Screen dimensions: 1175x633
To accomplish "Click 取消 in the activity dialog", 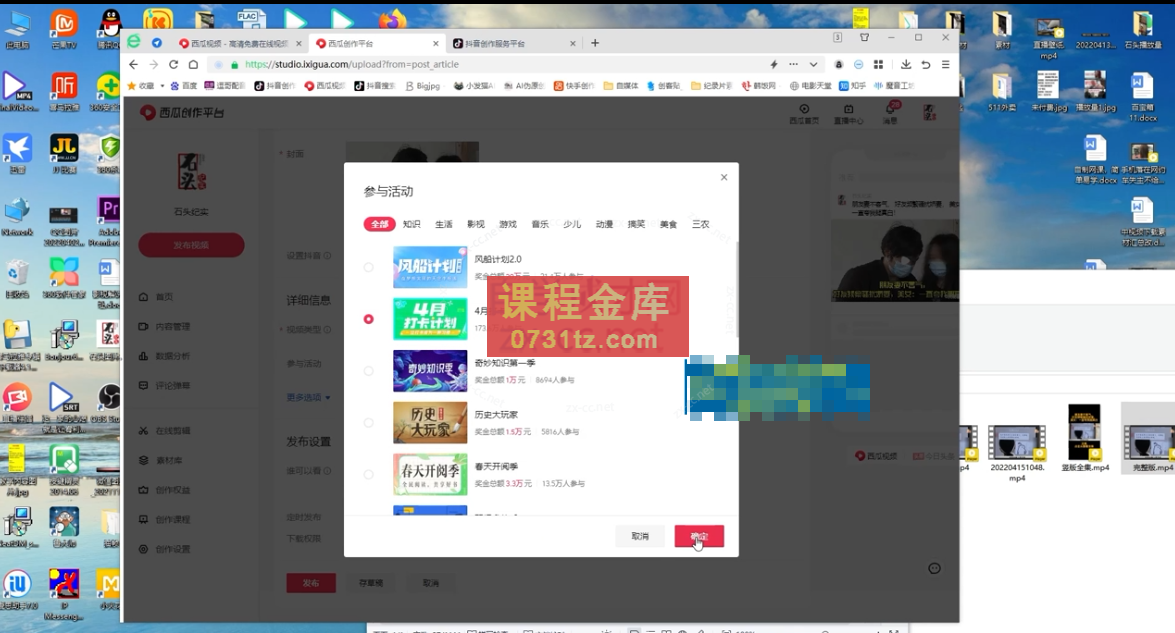I will (x=640, y=536).
